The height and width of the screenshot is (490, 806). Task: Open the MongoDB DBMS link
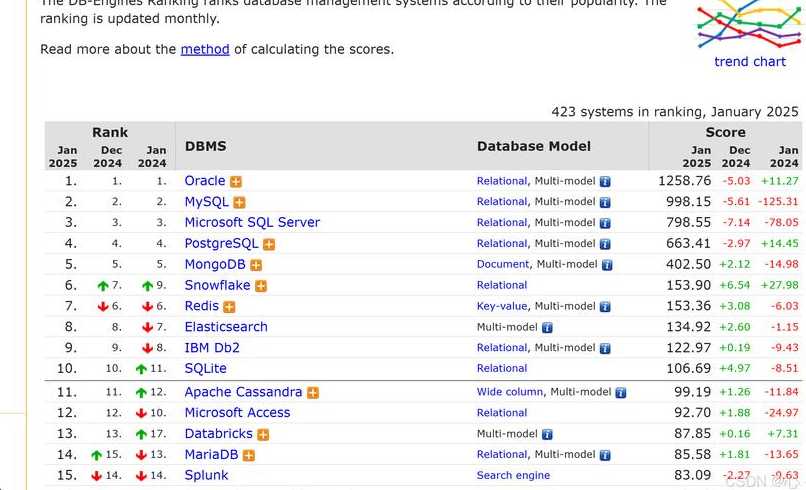point(215,264)
